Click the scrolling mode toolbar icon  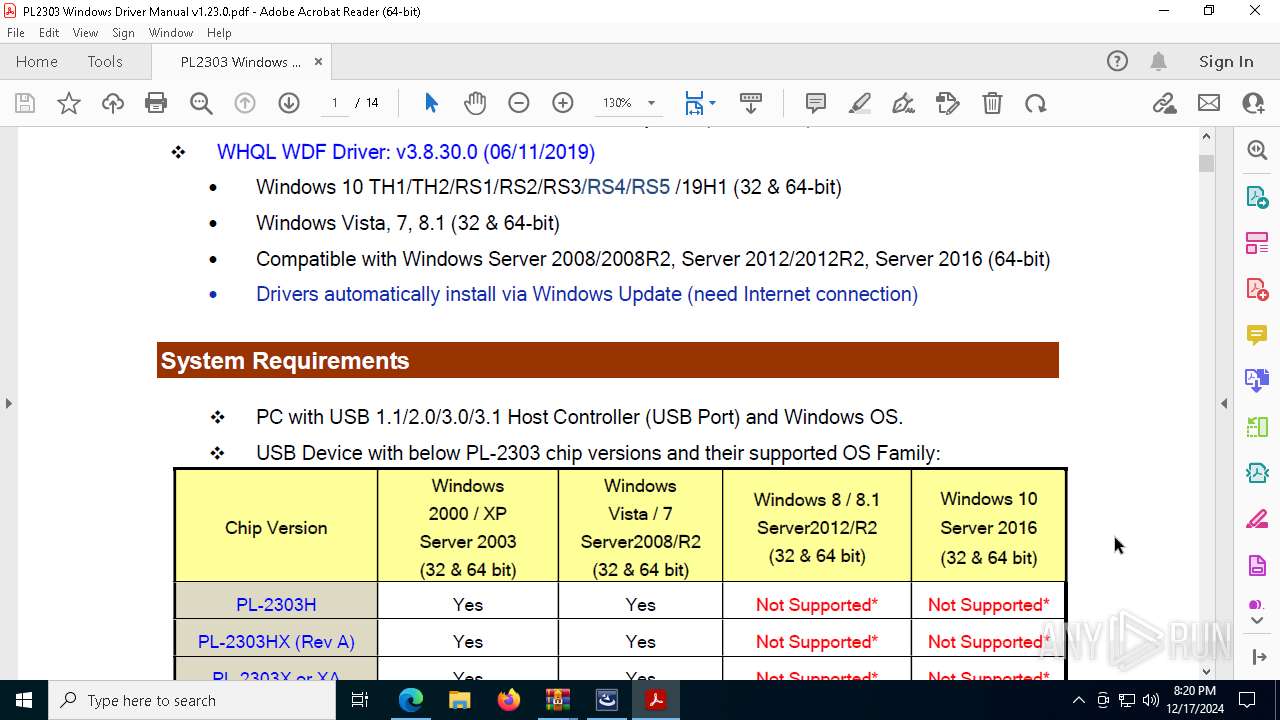click(x=751, y=103)
